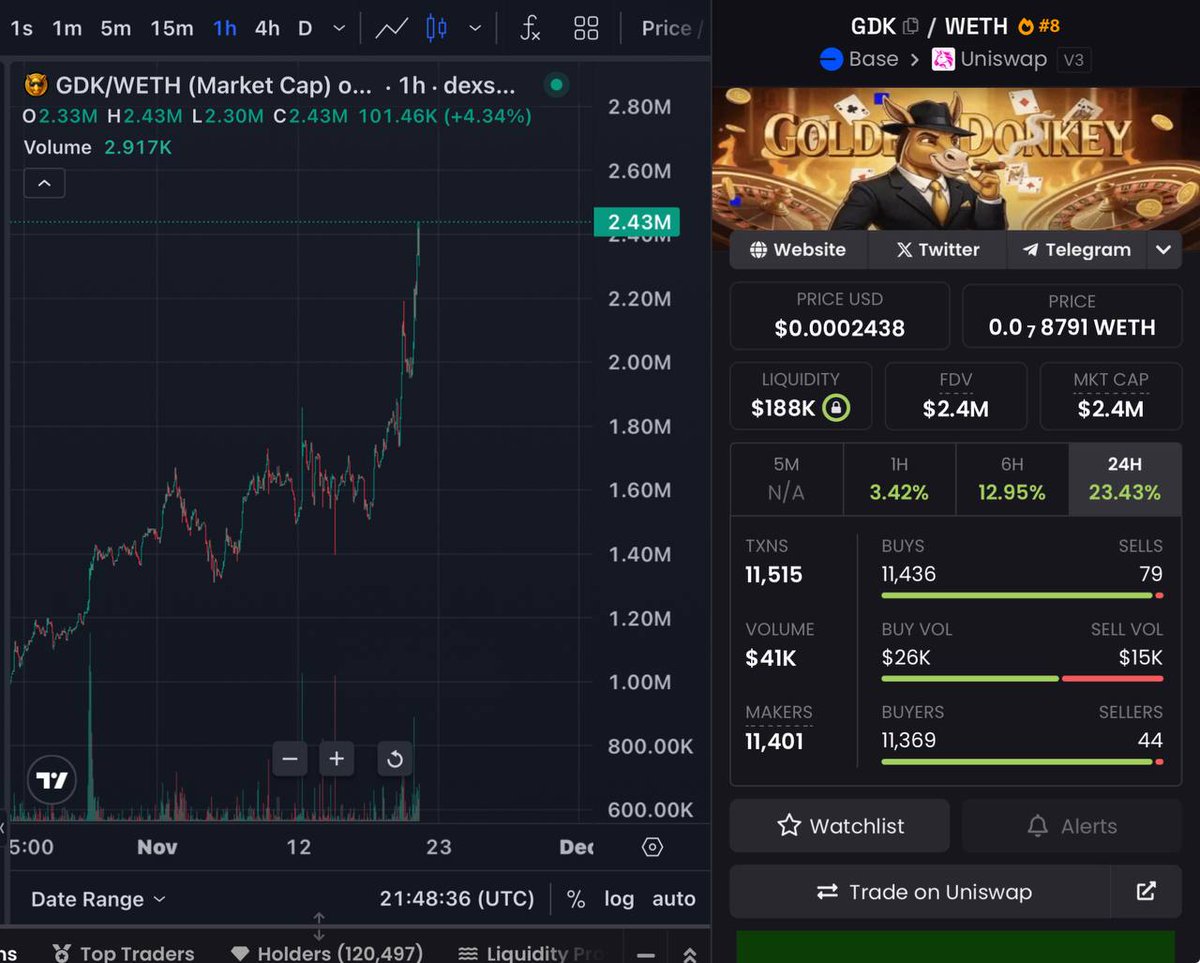Click the panel resize arrows handle
This screenshot has height=963, width=1200.
319,927
